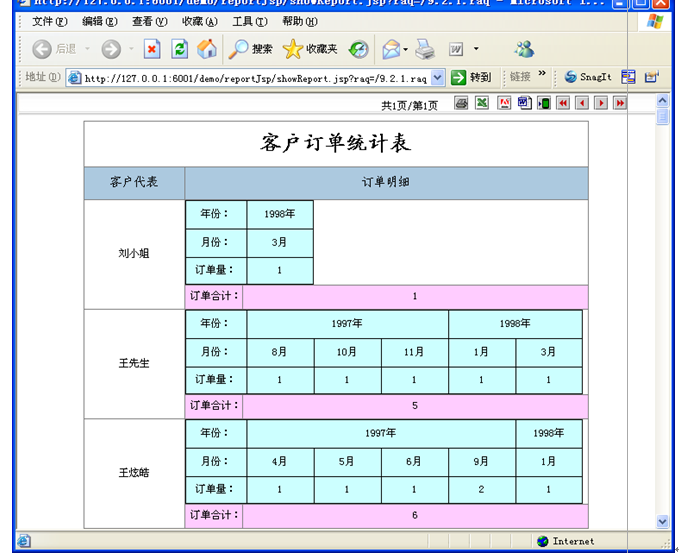
Task: Click the SnagIt toolbar button
Action: (588, 77)
